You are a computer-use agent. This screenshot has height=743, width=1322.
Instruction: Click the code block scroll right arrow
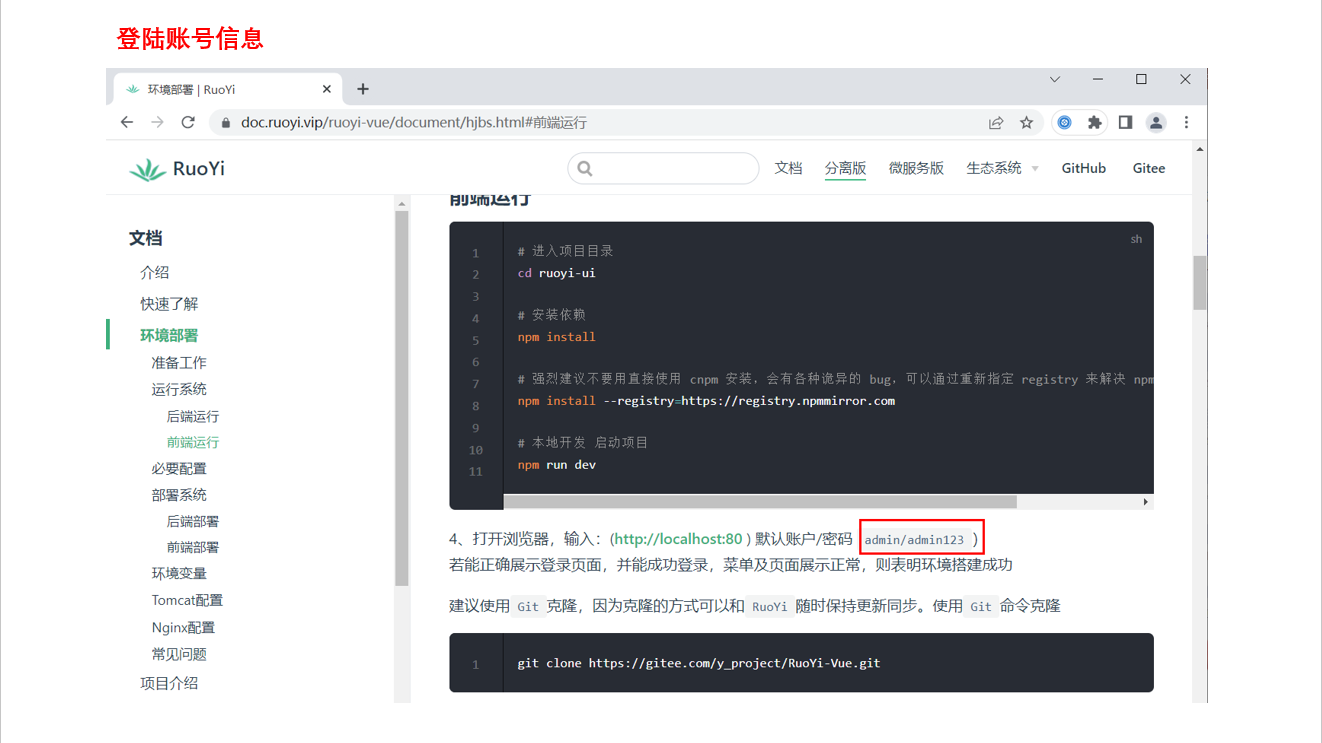pos(1146,502)
